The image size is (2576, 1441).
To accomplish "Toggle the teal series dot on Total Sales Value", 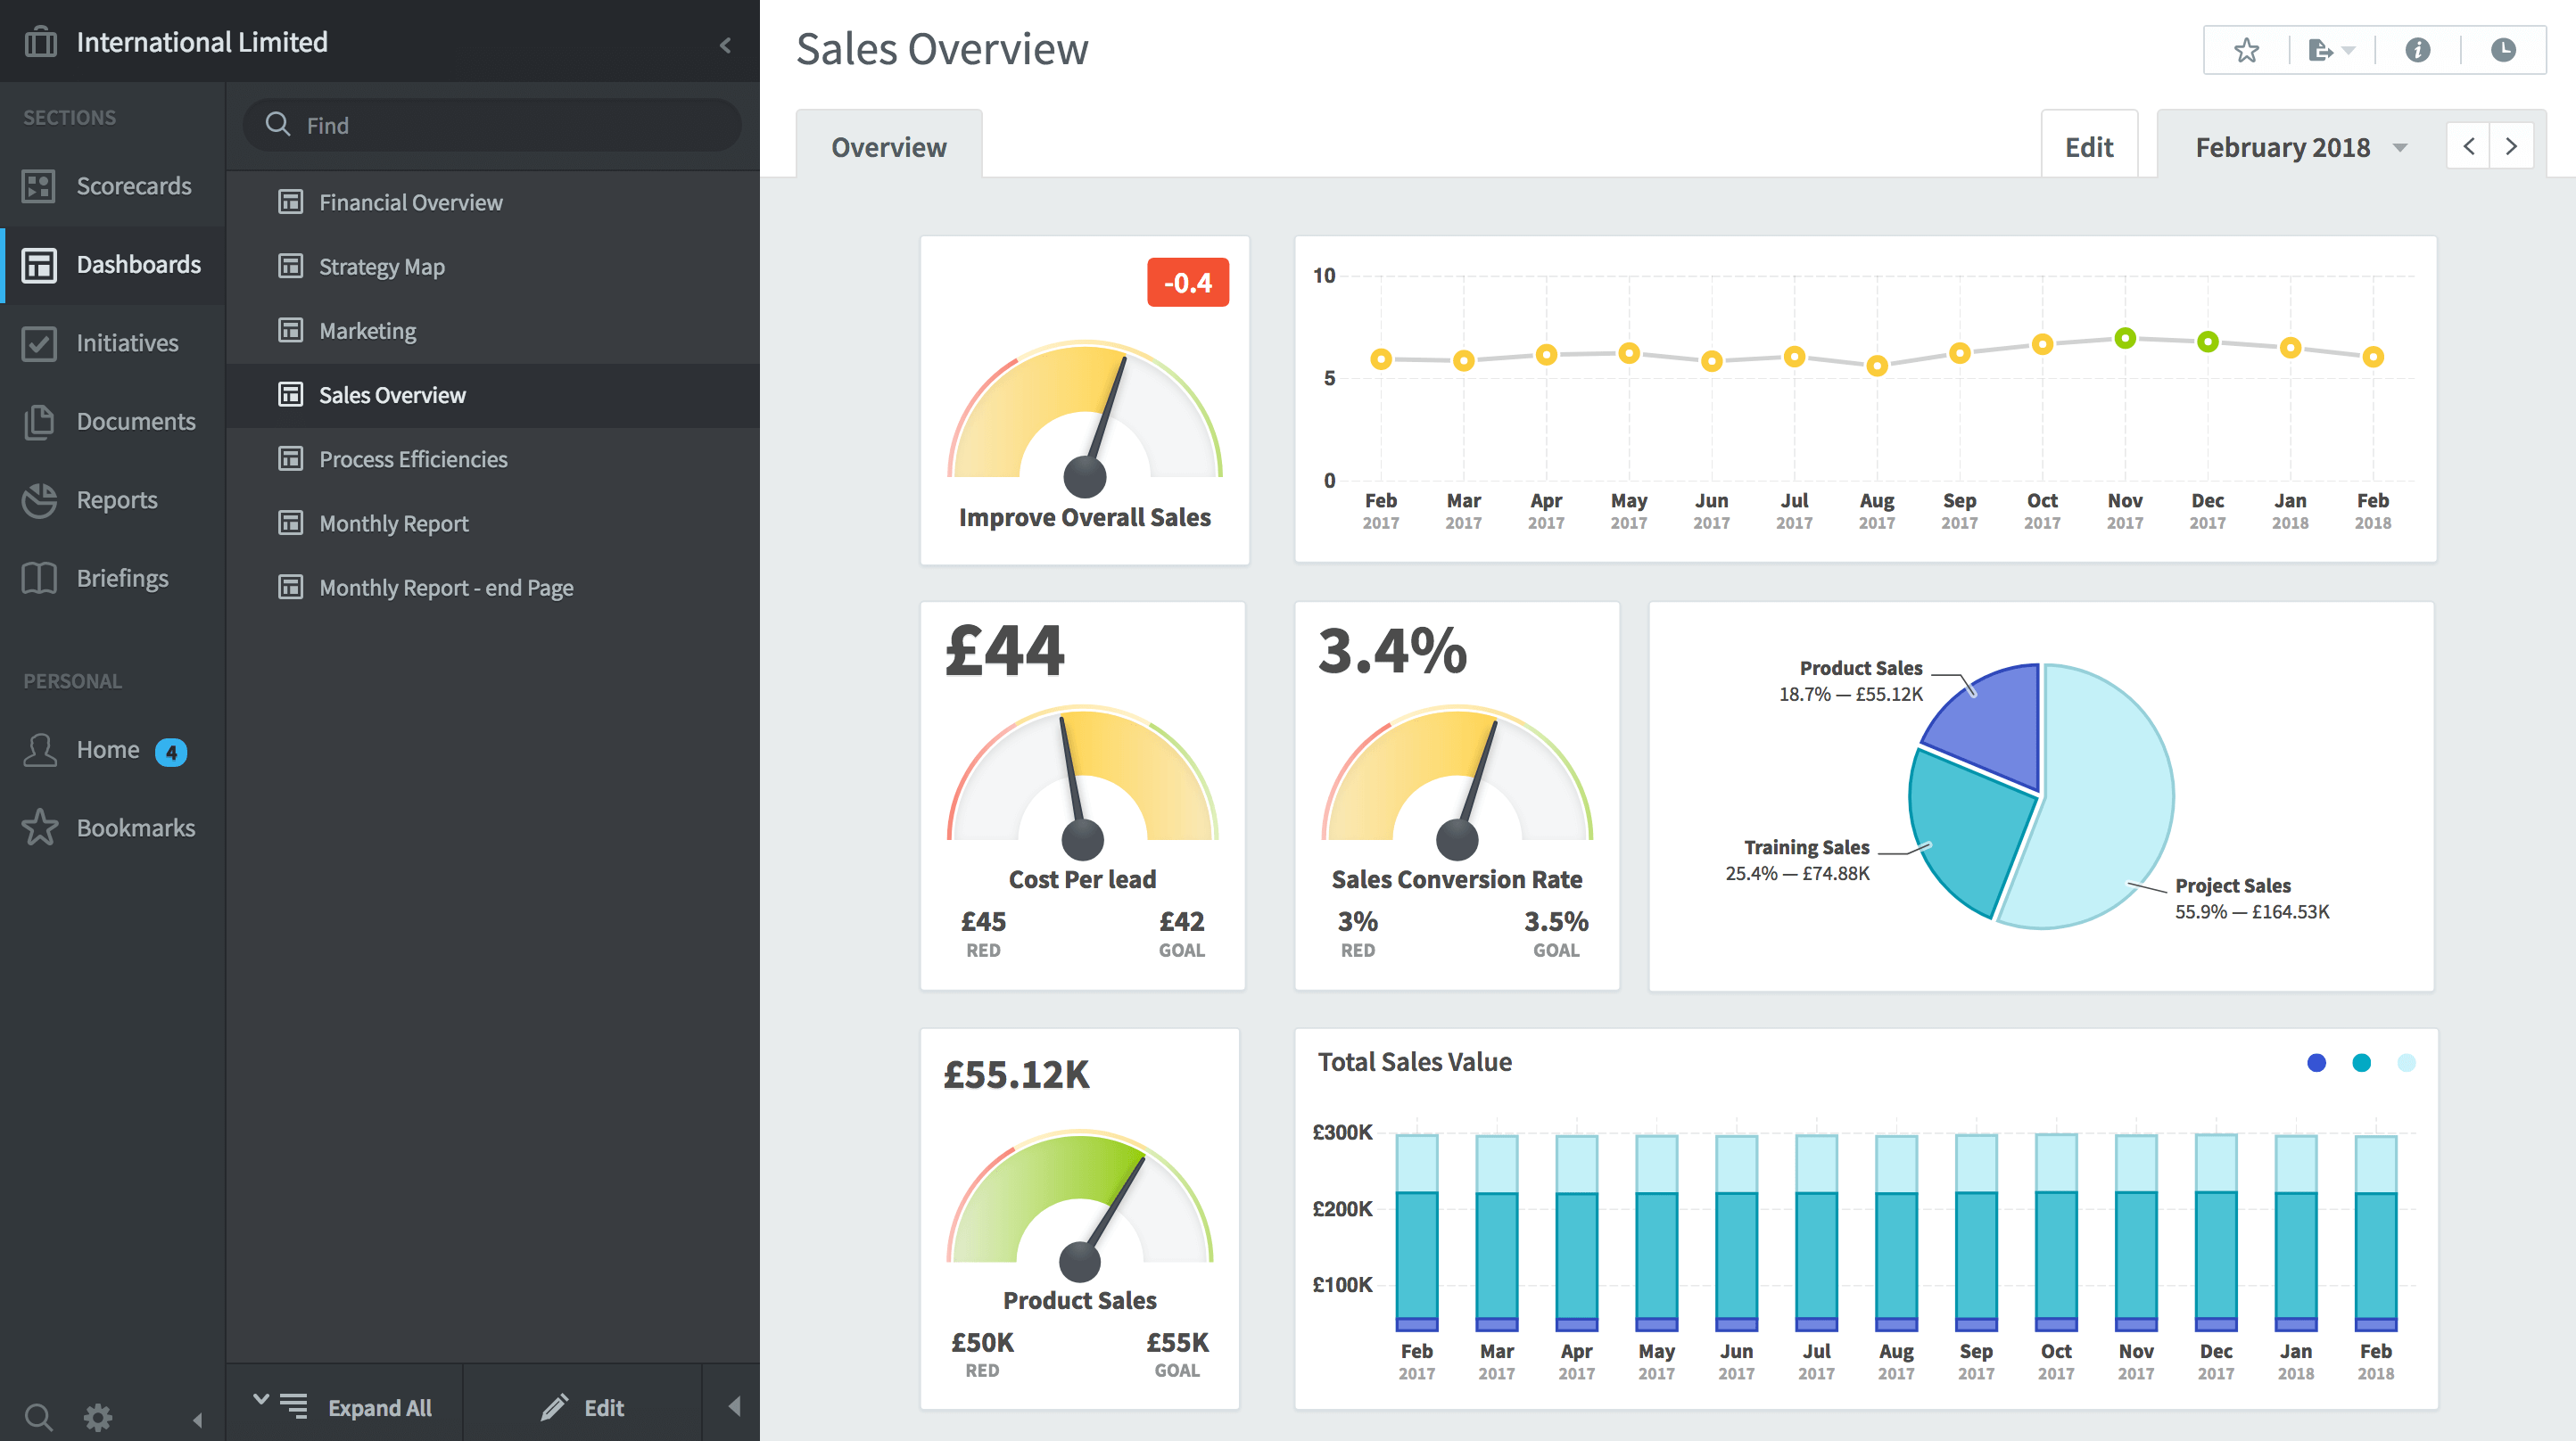I will tap(2361, 1063).
